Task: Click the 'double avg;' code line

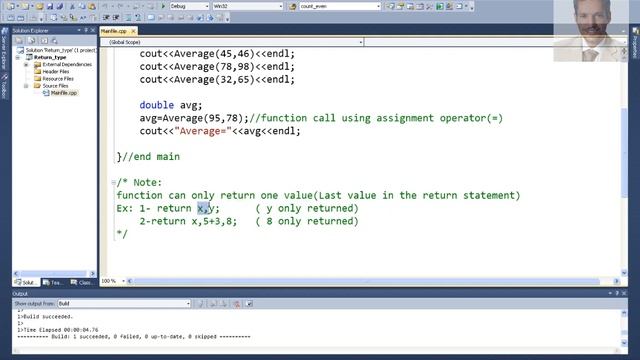Action: click(x=171, y=105)
